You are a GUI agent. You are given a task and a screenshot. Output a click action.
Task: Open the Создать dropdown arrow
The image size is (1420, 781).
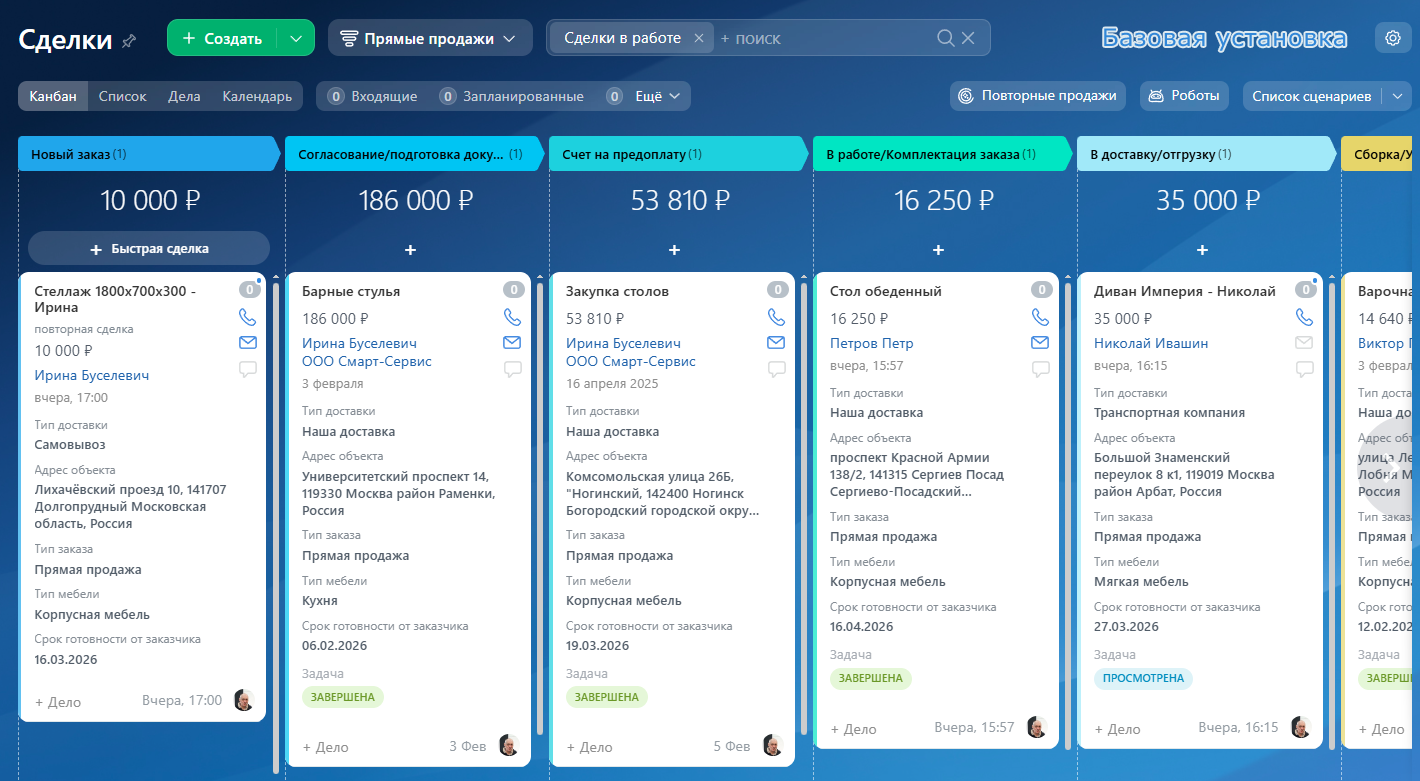(295, 38)
